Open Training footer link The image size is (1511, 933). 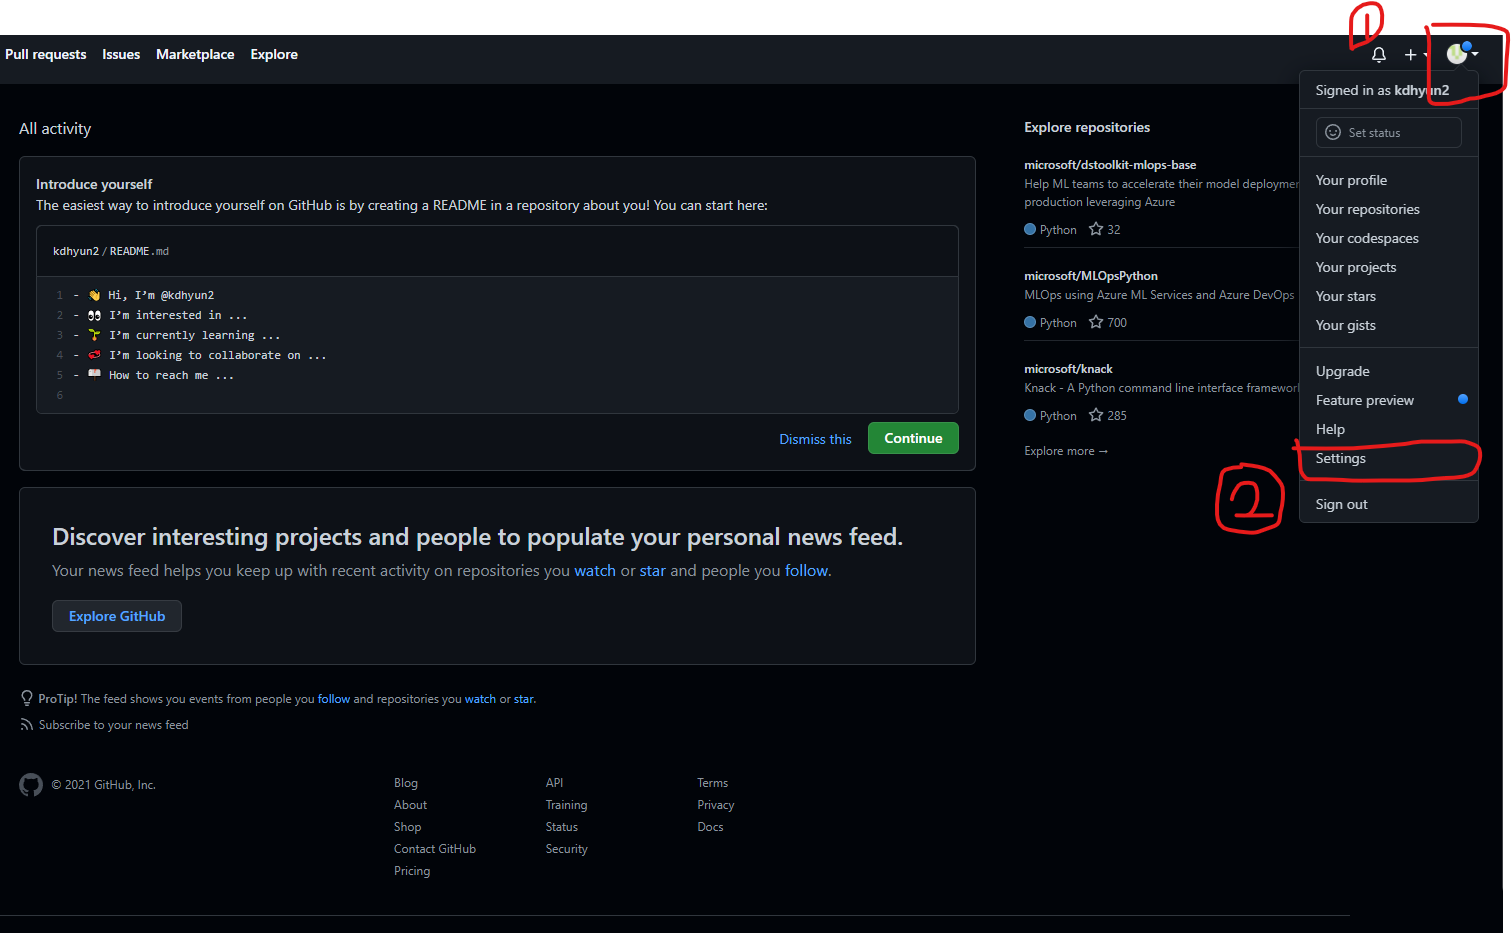(x=566, y=805)
